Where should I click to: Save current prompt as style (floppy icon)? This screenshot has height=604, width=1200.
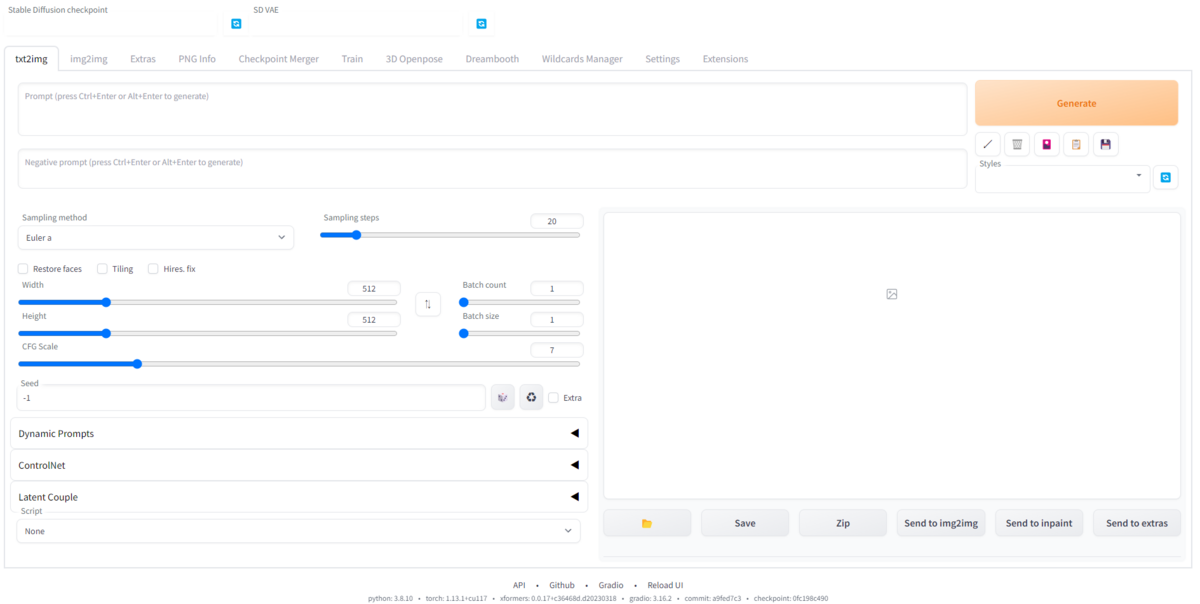(x=1105, y=144)
